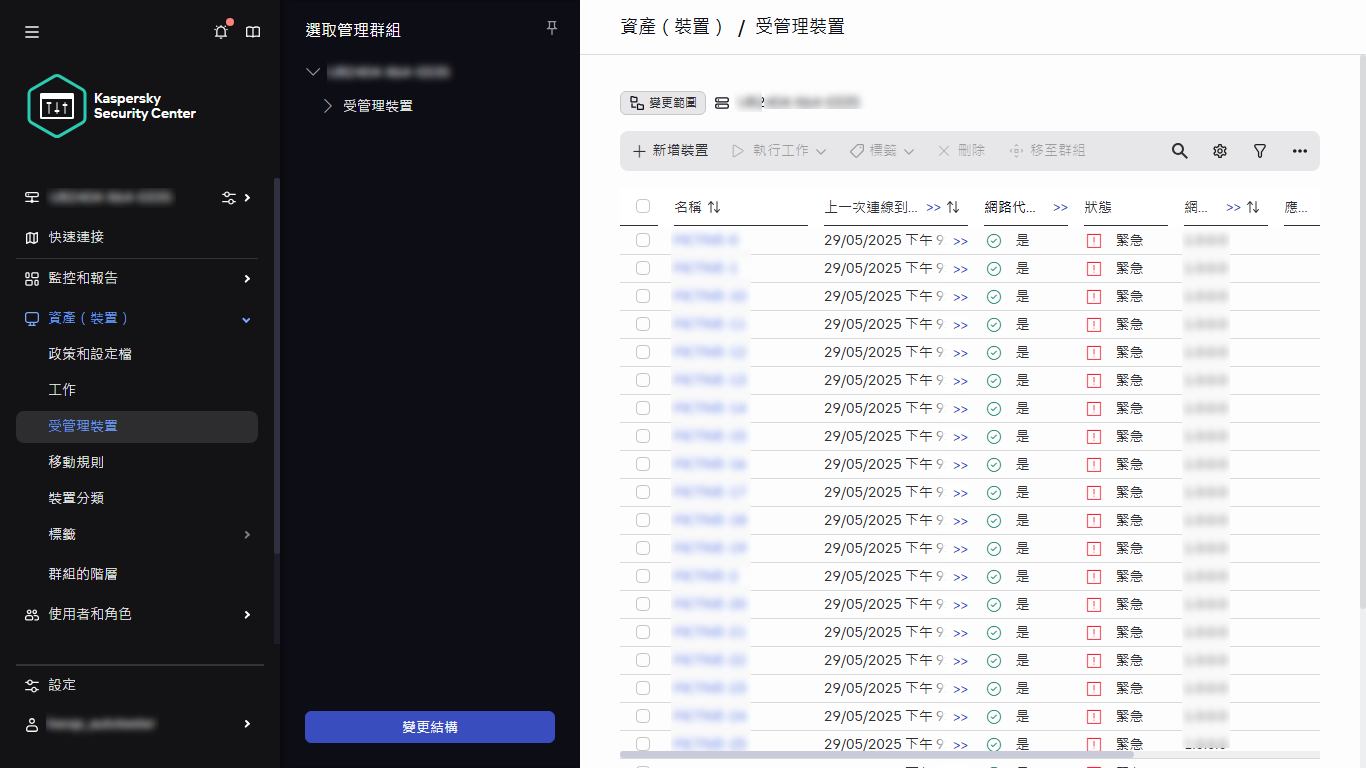Open the 標籤 tag dropdown

coord(881,151)
